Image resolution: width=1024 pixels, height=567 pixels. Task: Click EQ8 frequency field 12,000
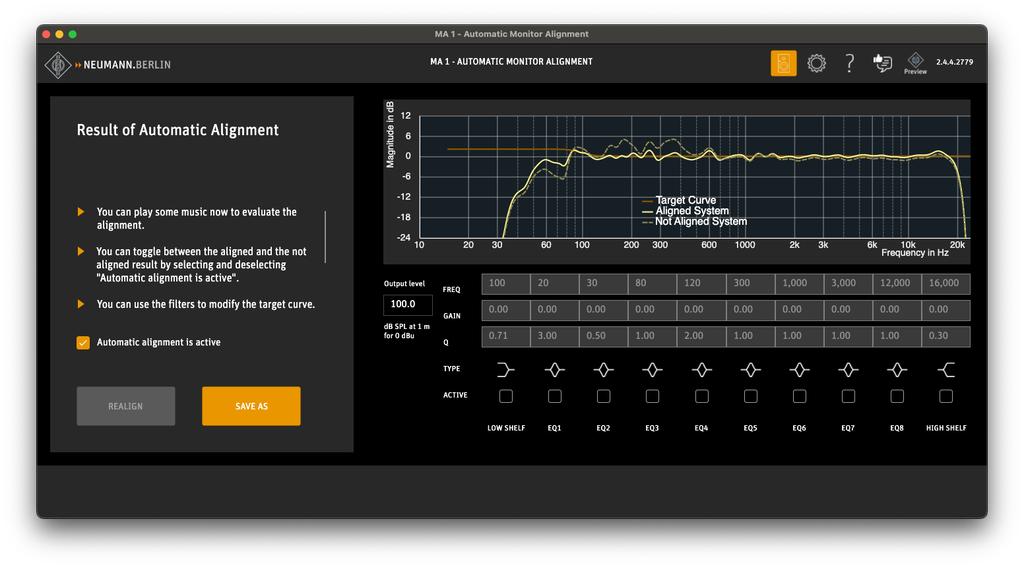click(x=897, y=284)
